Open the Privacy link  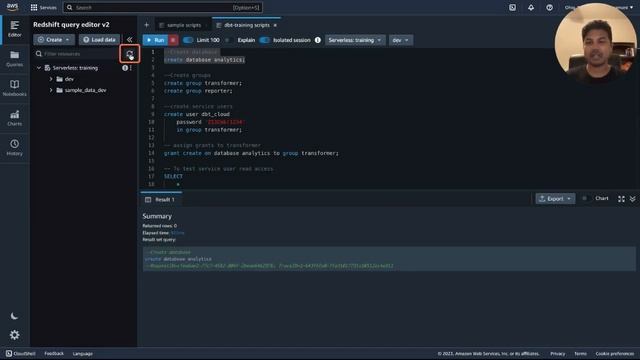pos(558,353)
